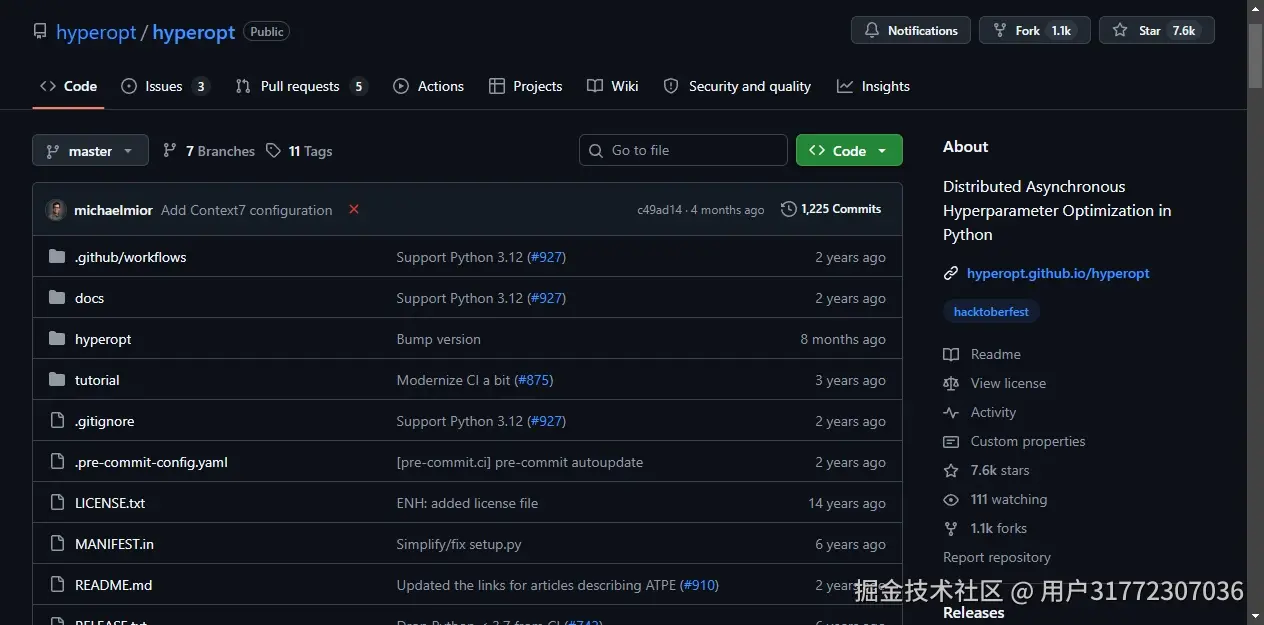Click the red failed check status icon

click(354, 209)
